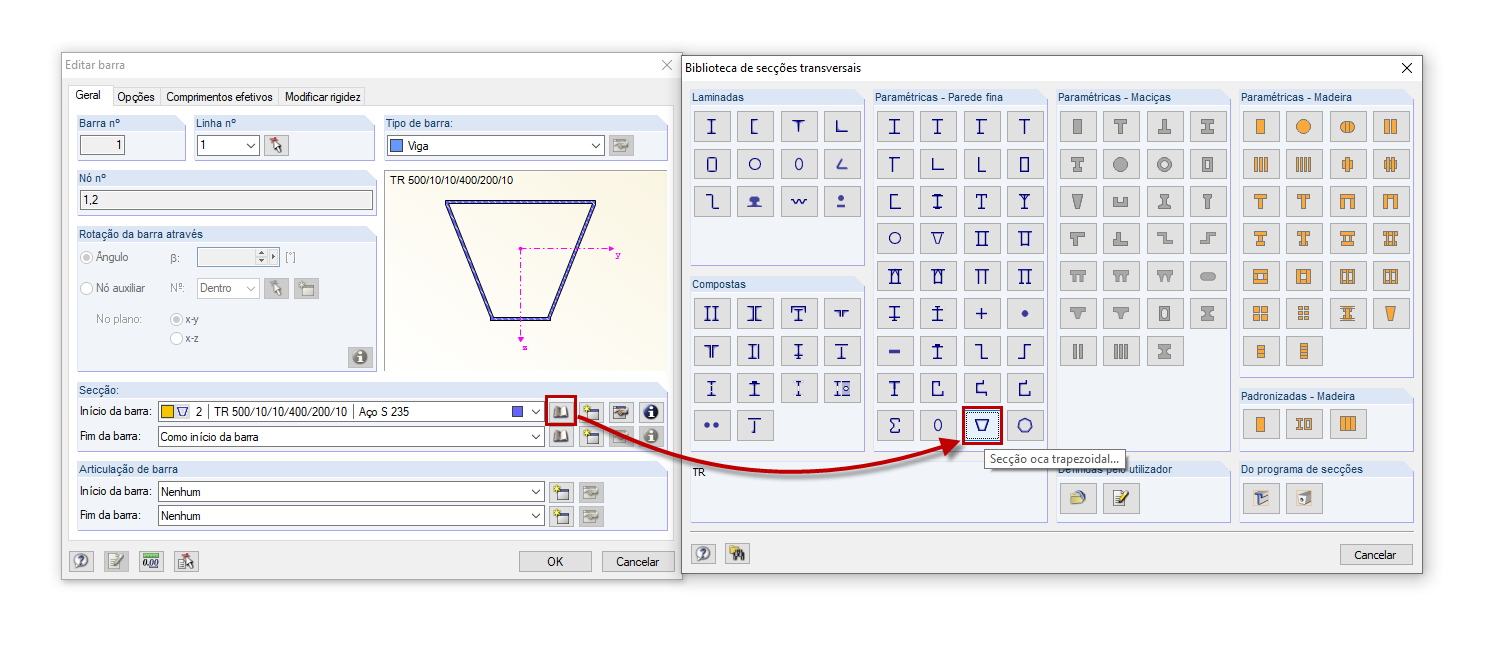This screenshot has width=1487, height=651.
Task: Select the Nó auxiliar radio button
Action: click(87, 288)
